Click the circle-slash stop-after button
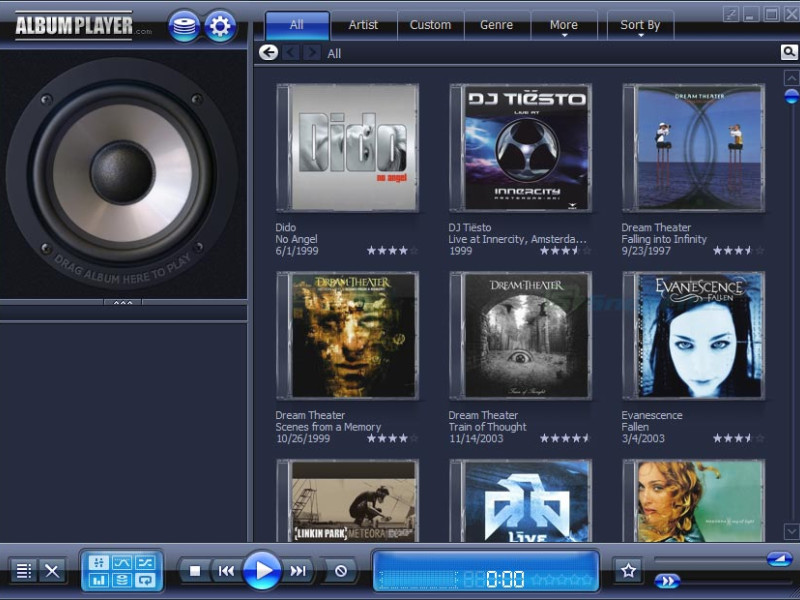Viewport: 800px width, 600px height. [340, 570]
